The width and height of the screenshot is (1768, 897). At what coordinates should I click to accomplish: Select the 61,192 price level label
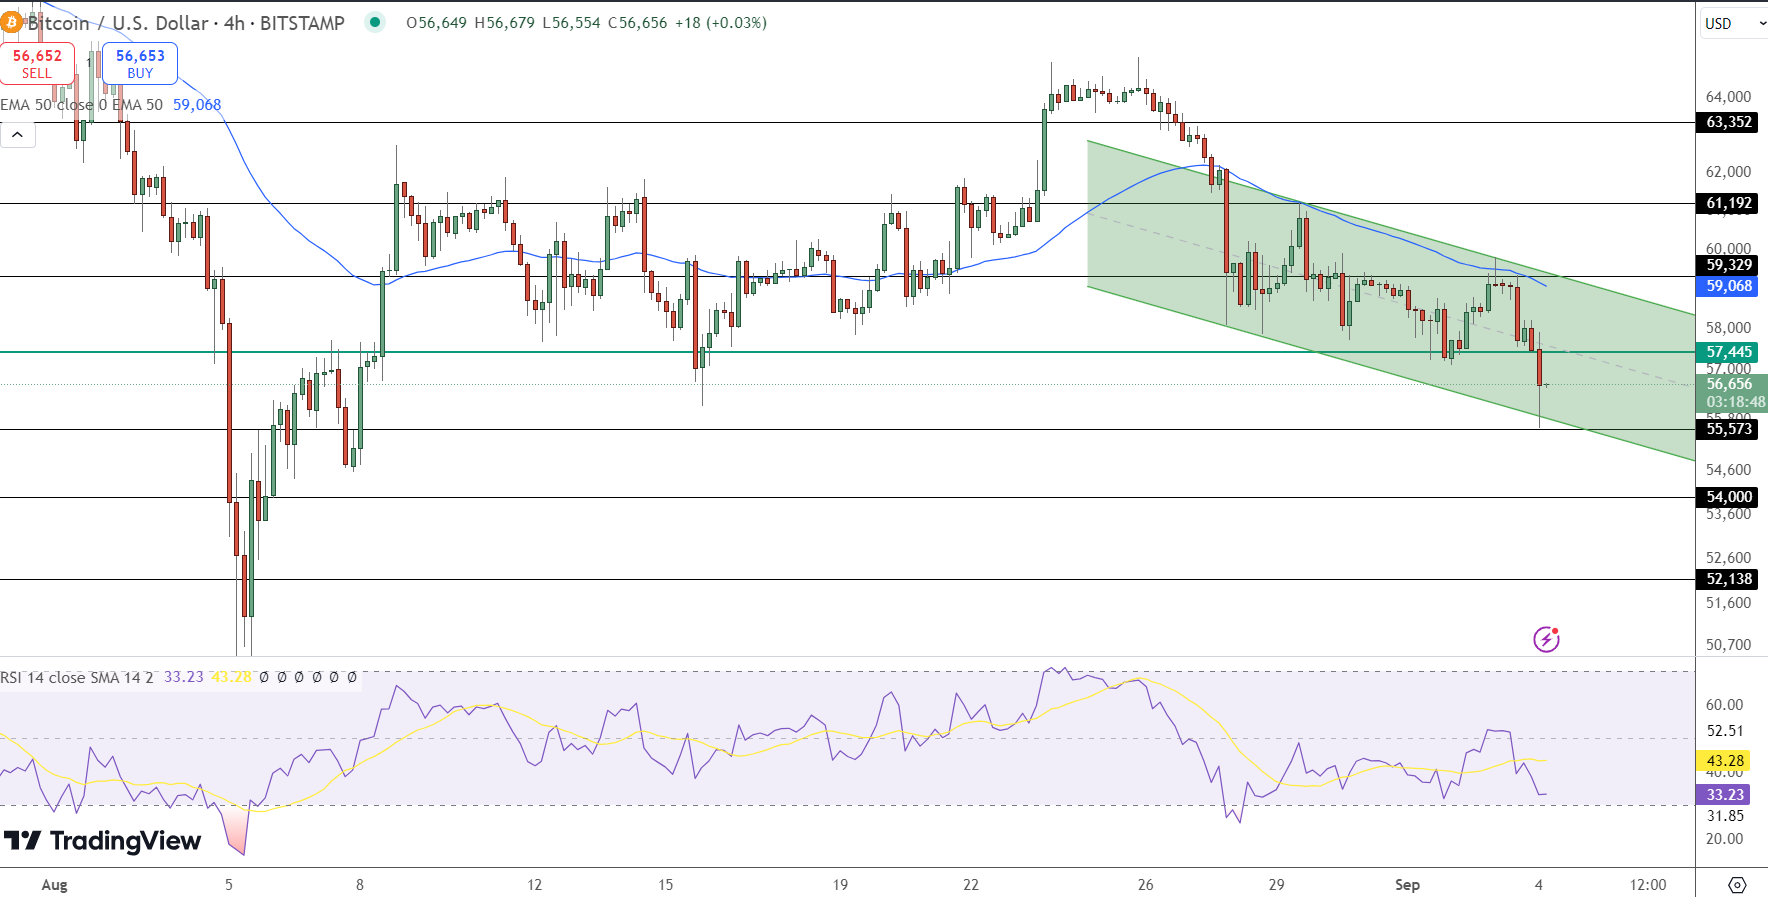[1729, 203]
